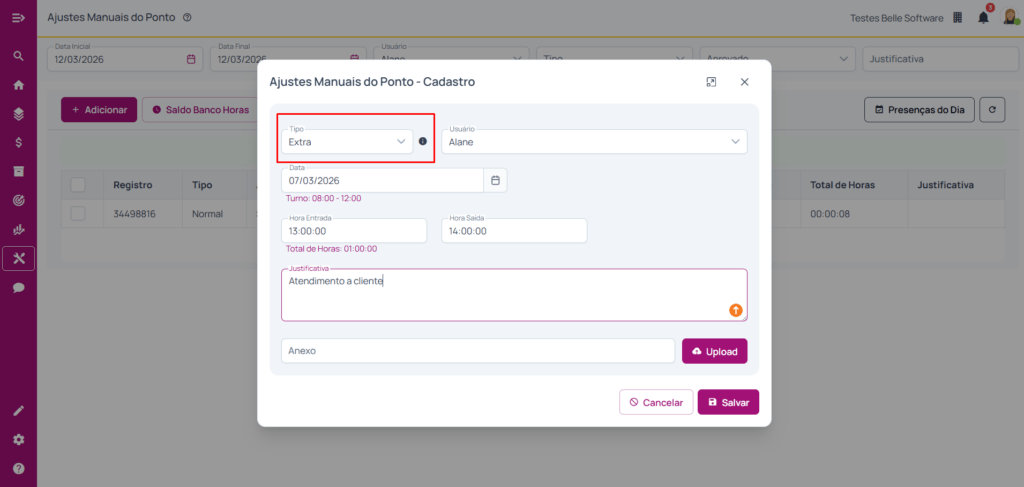Click the Hora Saída time field
The image size is (1024, 487).
(513, 230)
